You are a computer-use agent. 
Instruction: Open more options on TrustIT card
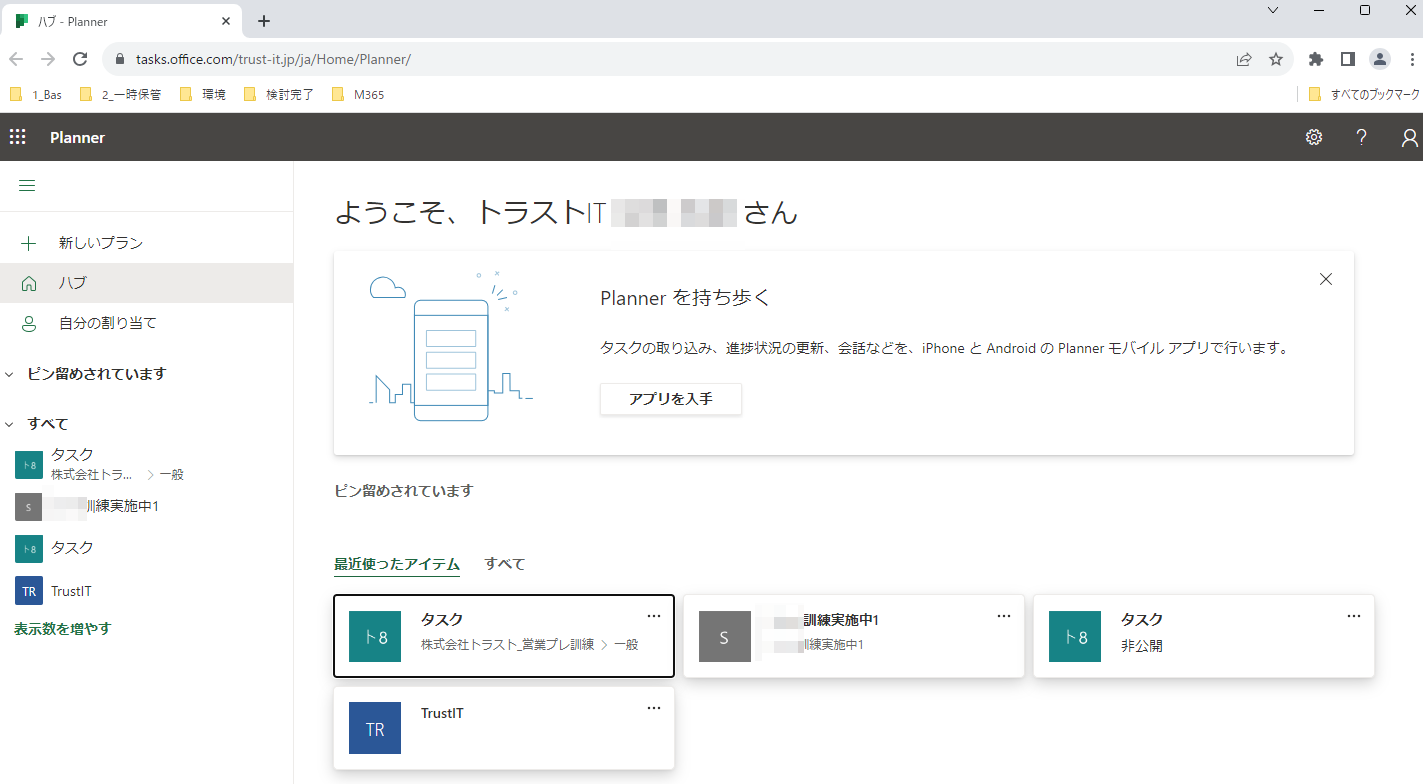654,708
